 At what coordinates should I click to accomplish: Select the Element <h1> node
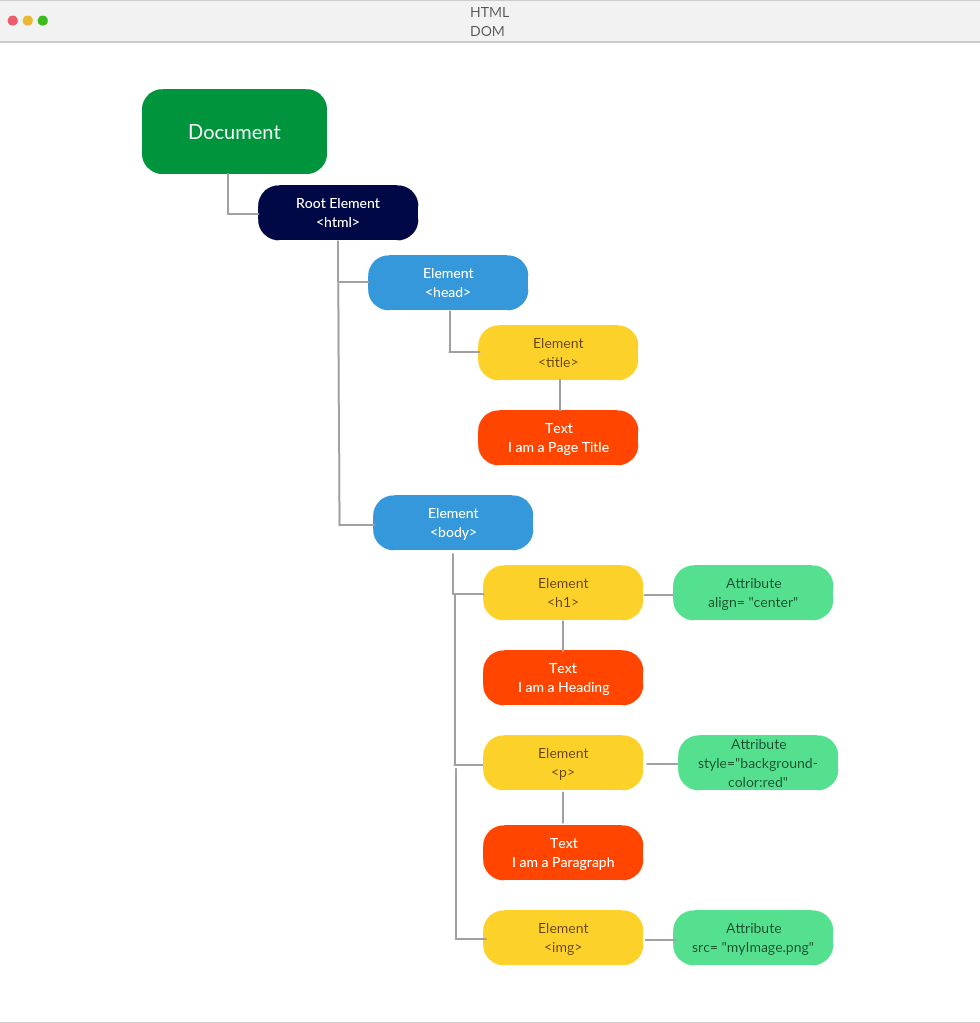[x=563, y=592]
